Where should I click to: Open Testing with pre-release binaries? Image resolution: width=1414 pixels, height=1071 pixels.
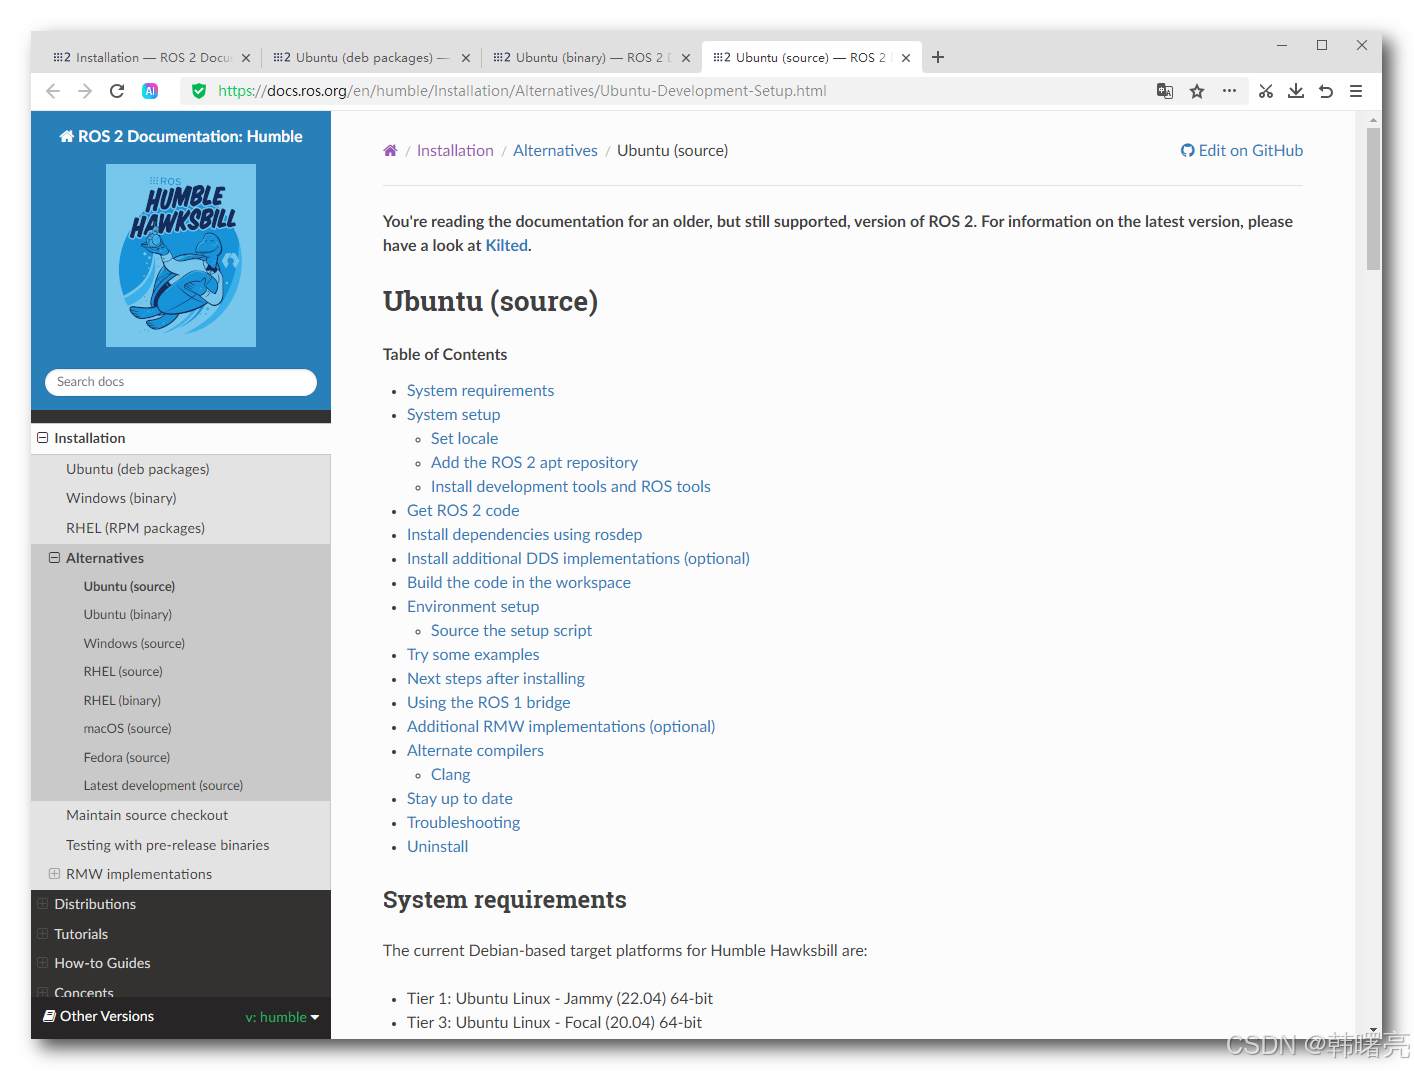click(x=168, y=845)
